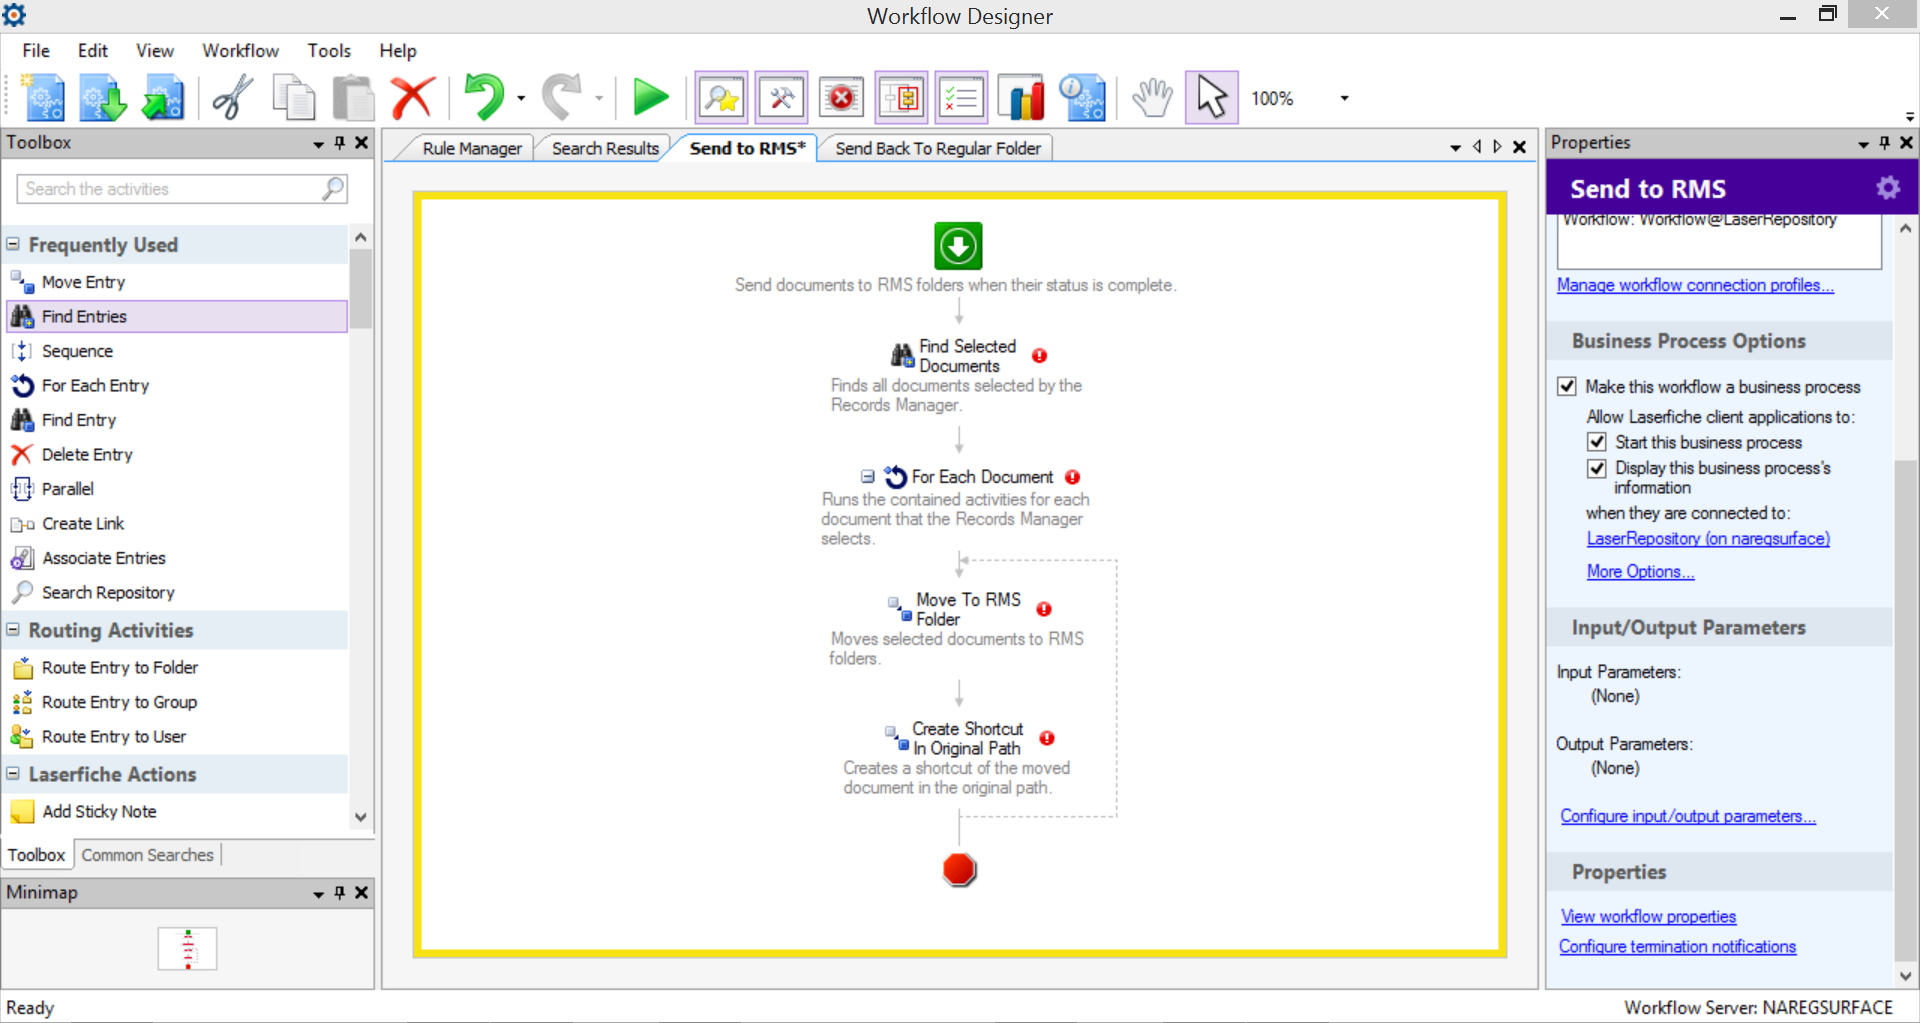Toggle the checklist pane toolbar icon
The height and width of the screenshot is (1023, 1920).
coord(961,98)
